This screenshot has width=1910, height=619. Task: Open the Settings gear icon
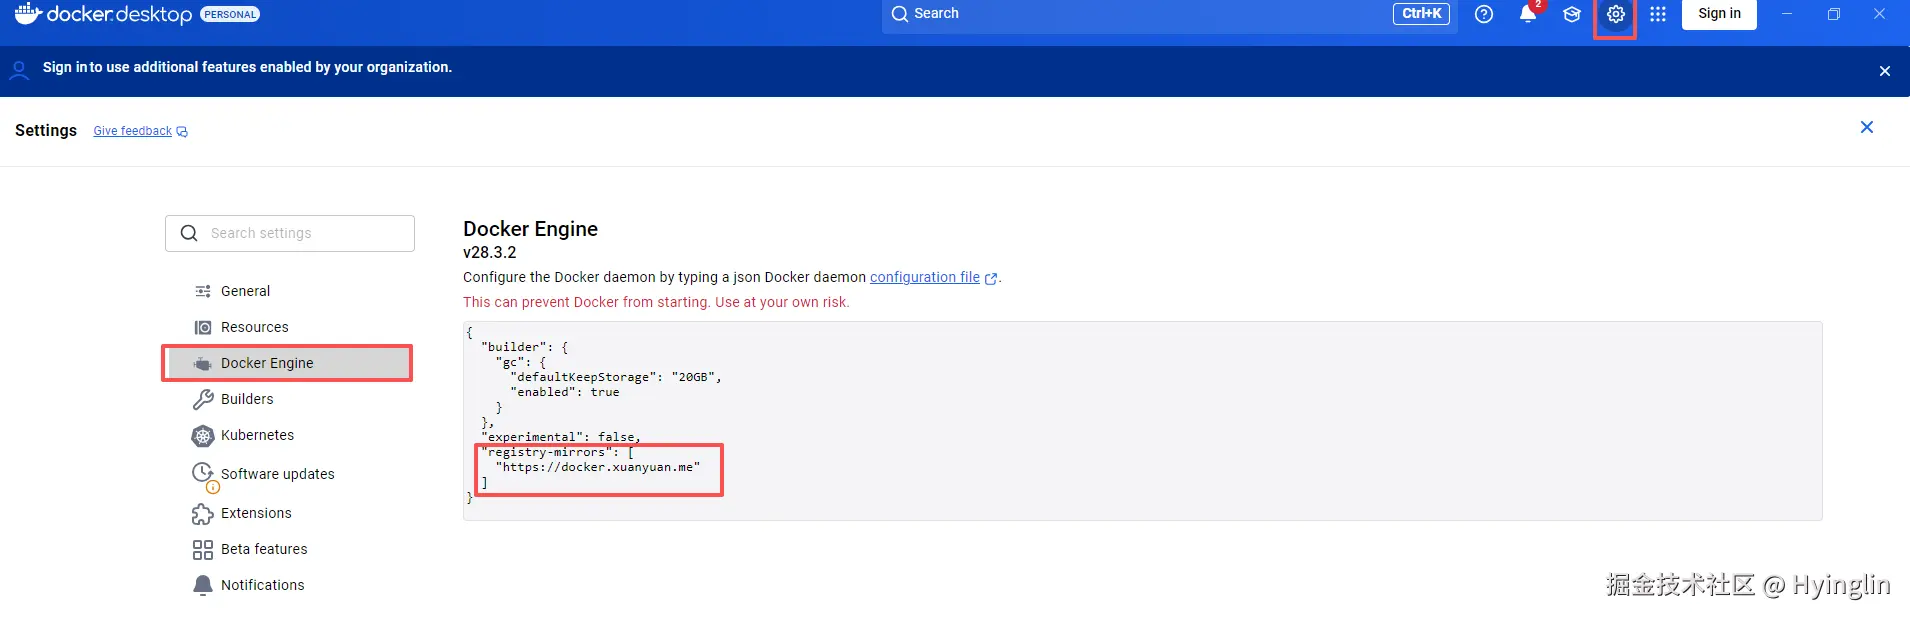(x=1616, y=14)
